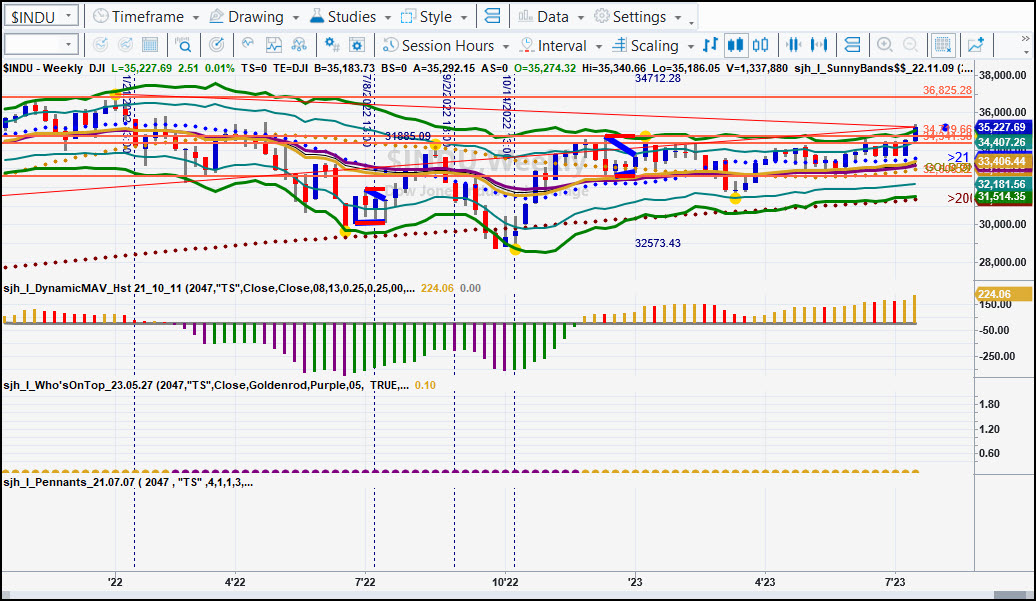
Task: Click the stacked-panels icon beside the zoom buttons
Action: pos(852,45)
